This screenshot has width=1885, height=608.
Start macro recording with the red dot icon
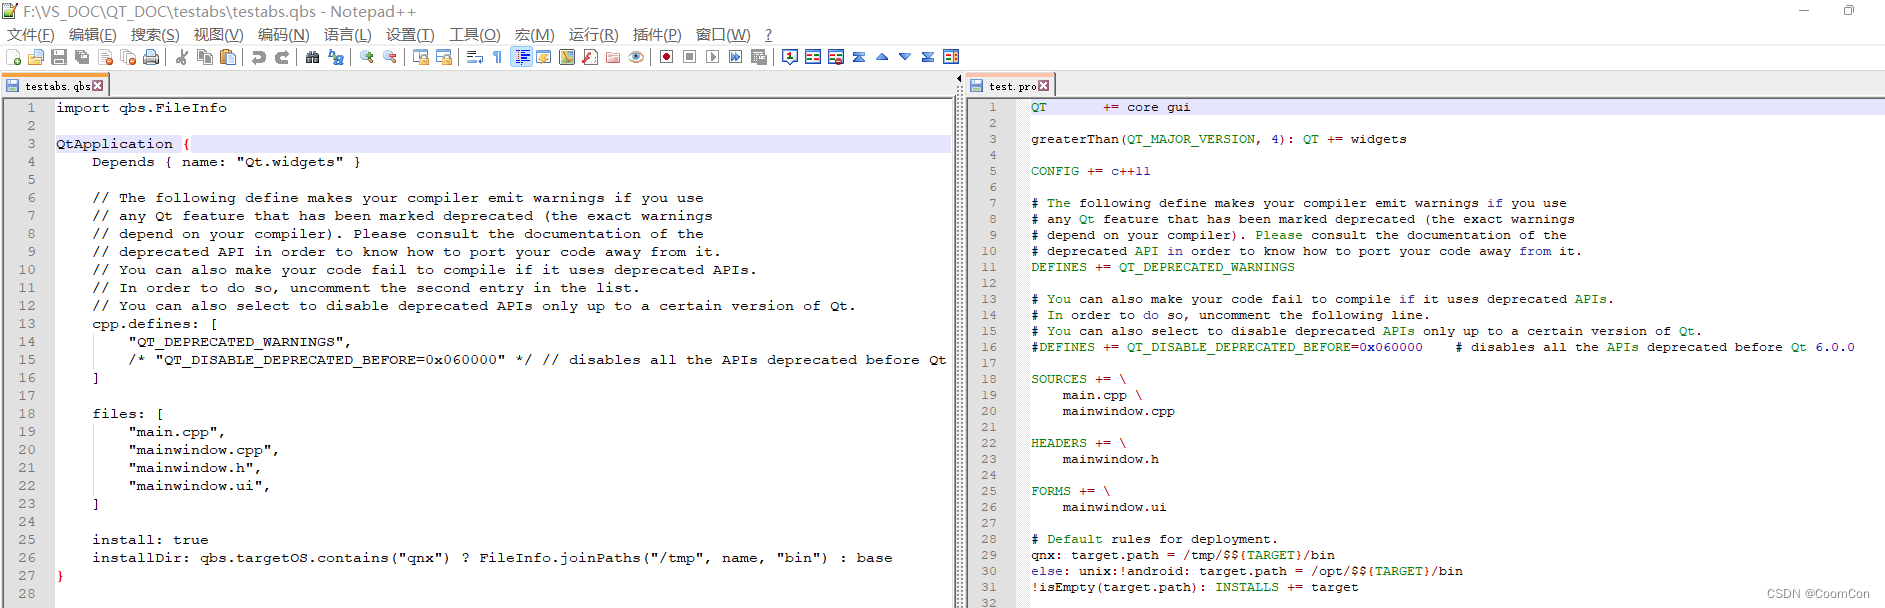click(x=666, y=57)
